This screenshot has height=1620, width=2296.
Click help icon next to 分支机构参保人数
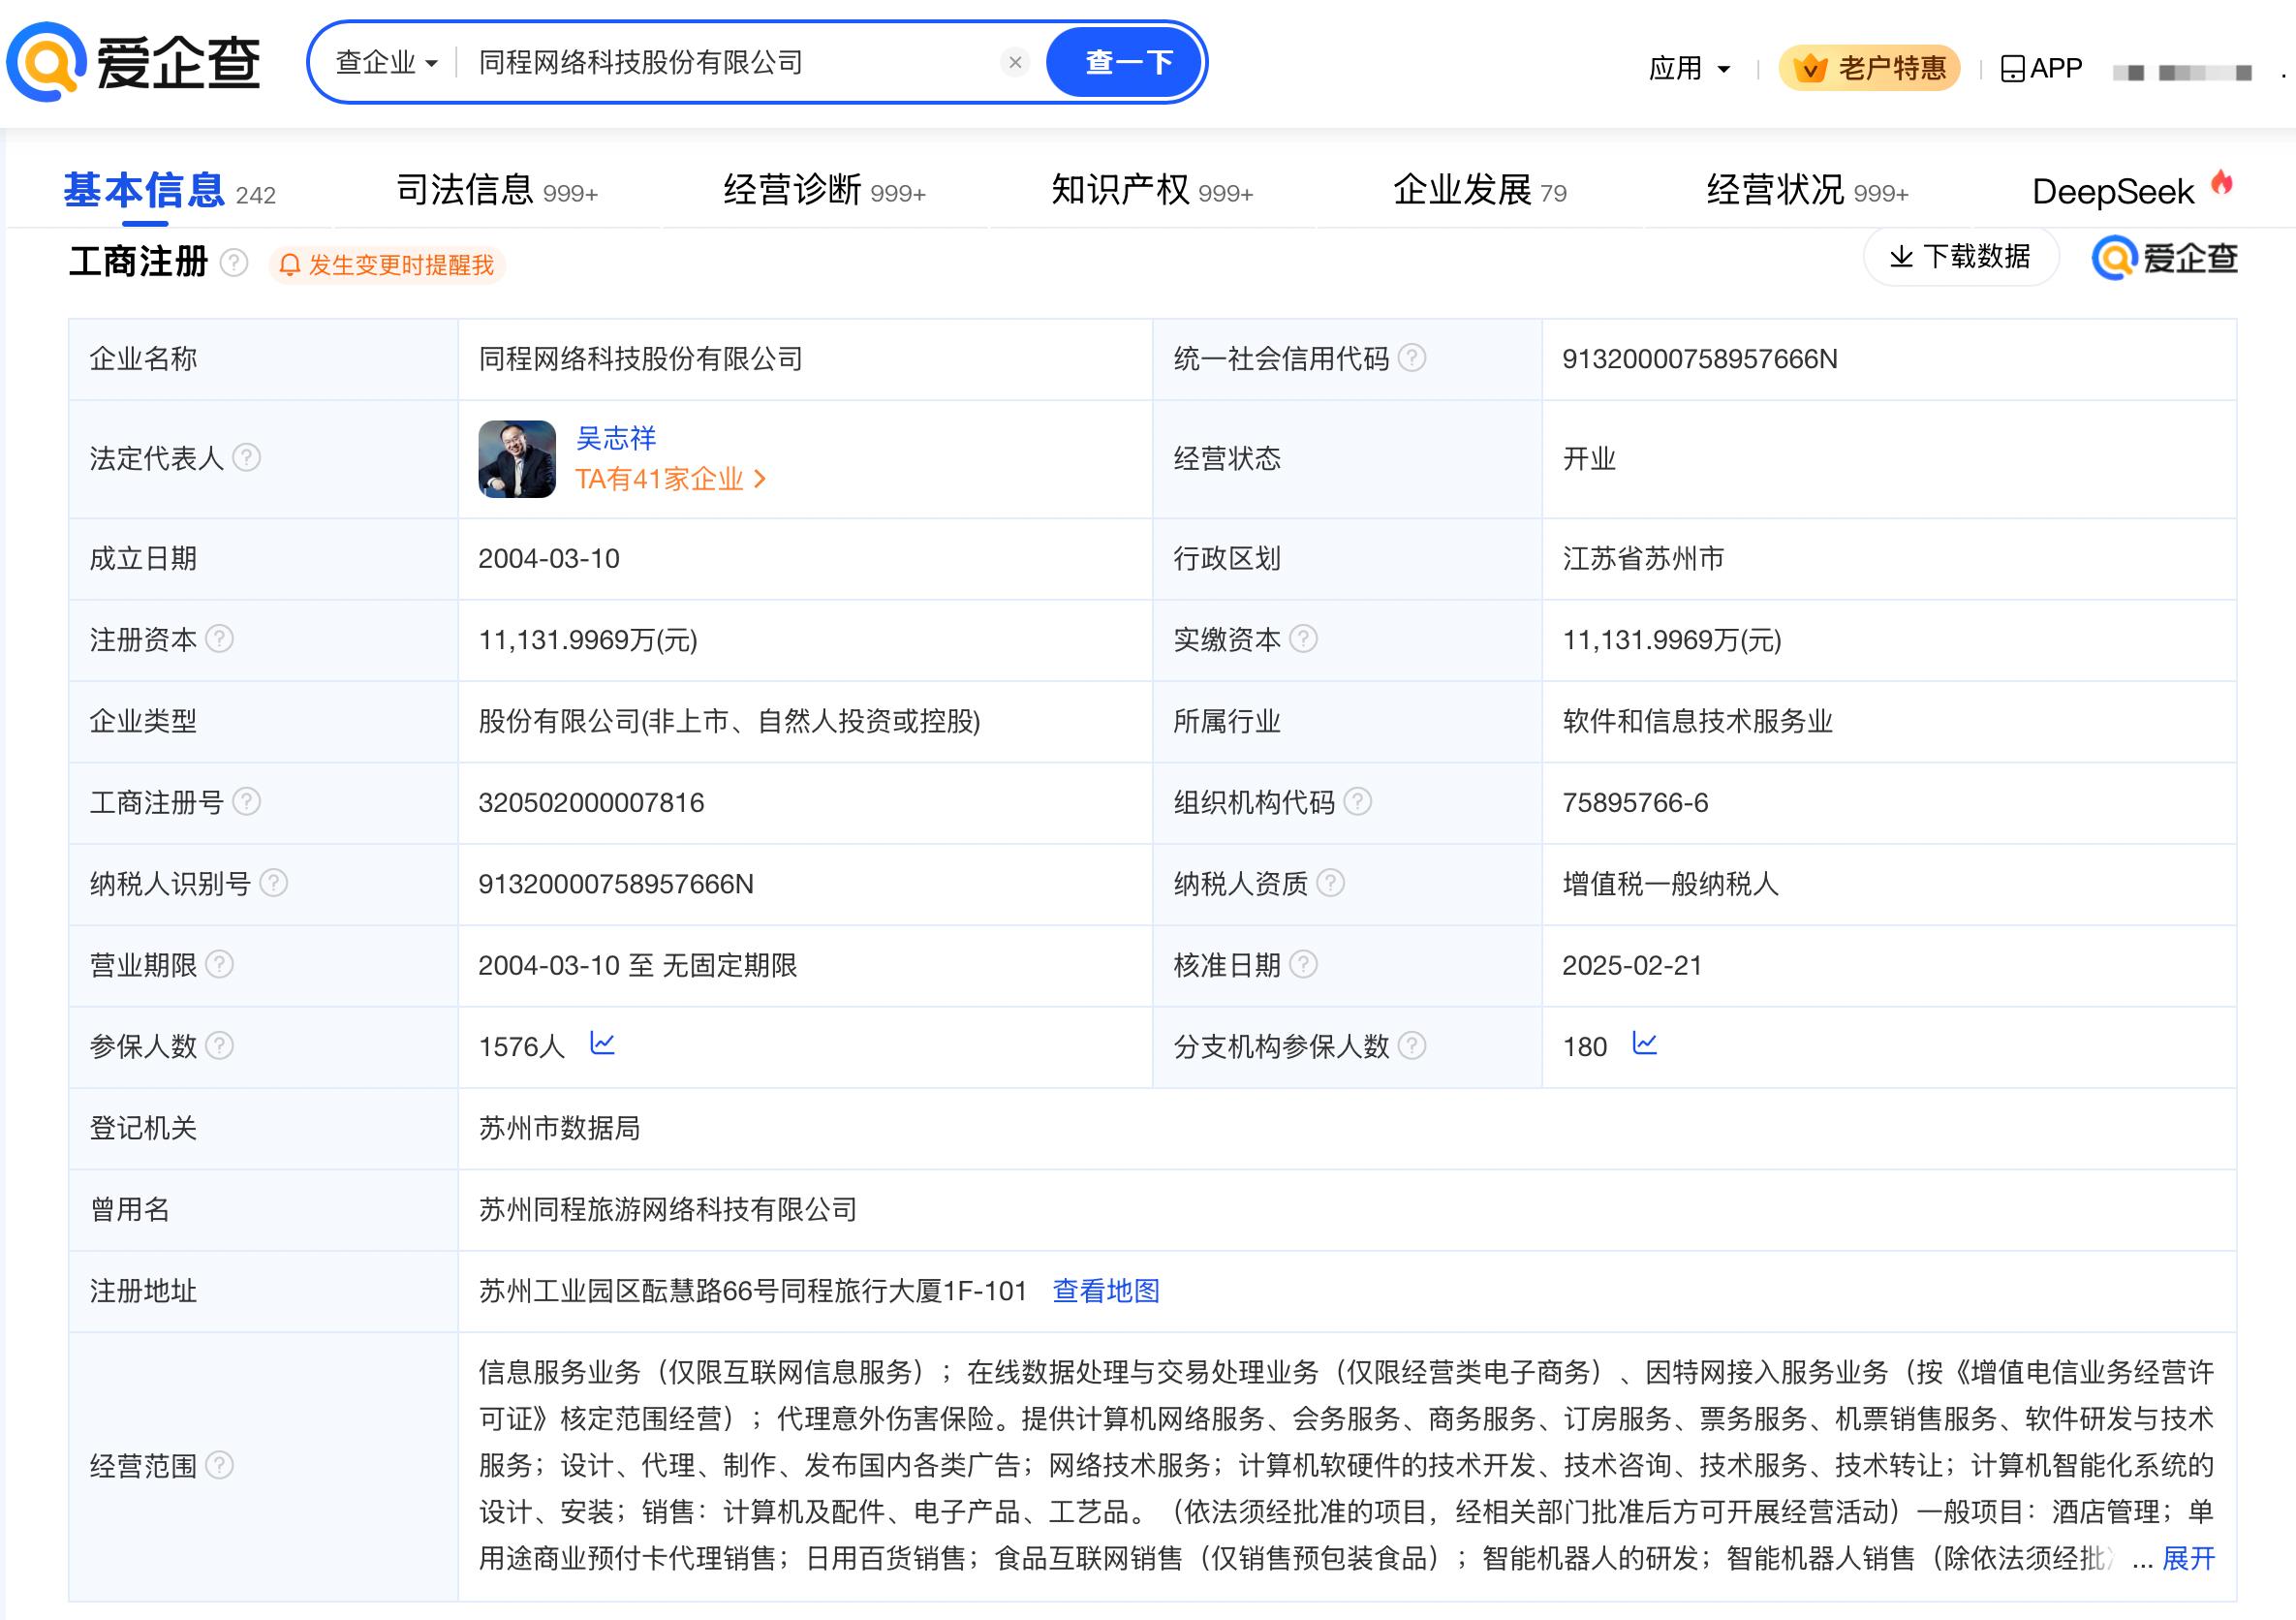[1411, 1046]
